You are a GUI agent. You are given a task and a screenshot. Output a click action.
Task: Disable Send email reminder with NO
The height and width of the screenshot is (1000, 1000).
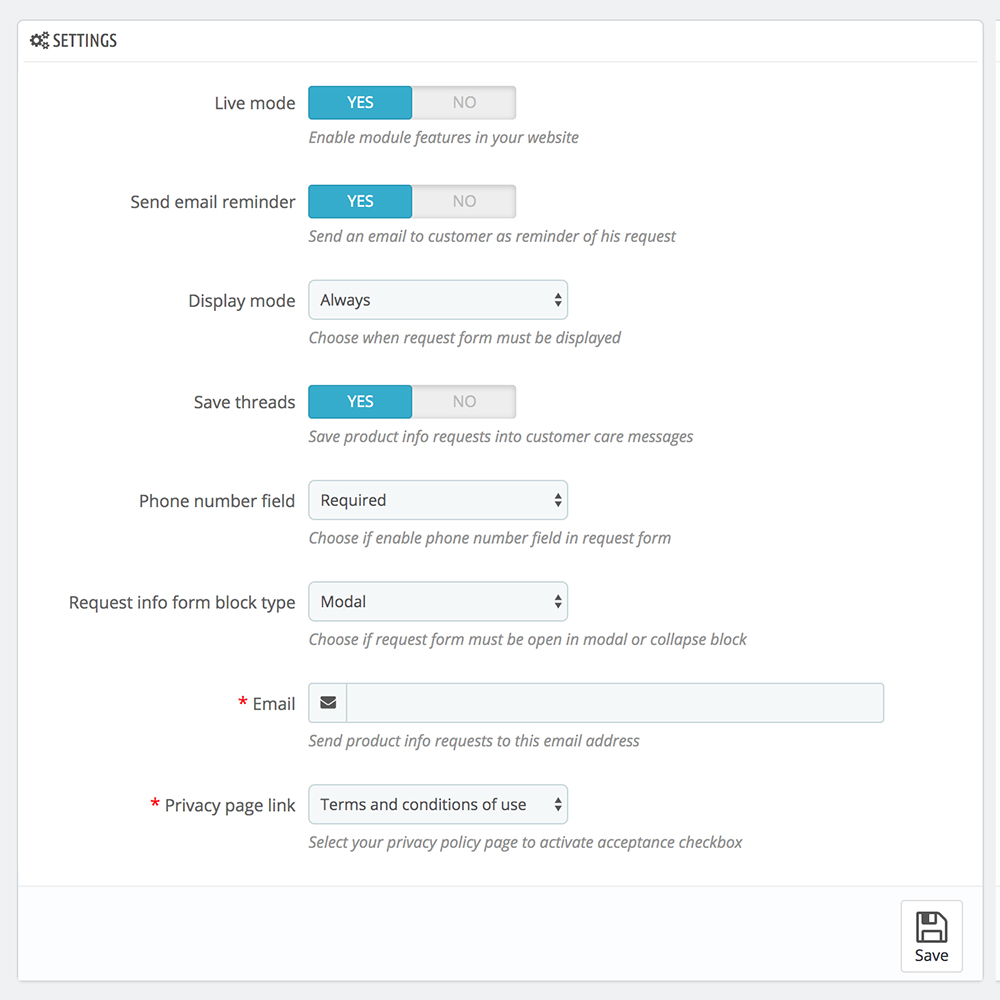coord(464,202)
